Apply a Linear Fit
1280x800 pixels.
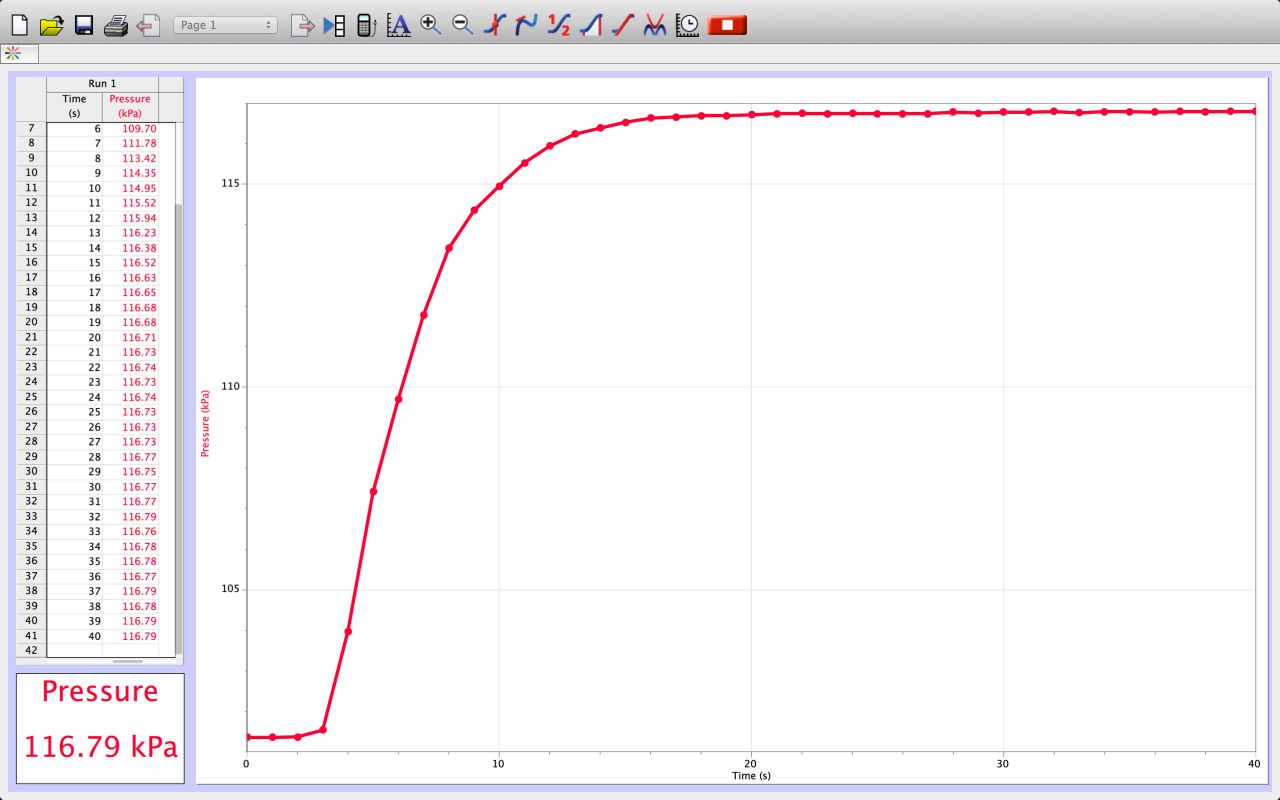(x=623, y=25)
